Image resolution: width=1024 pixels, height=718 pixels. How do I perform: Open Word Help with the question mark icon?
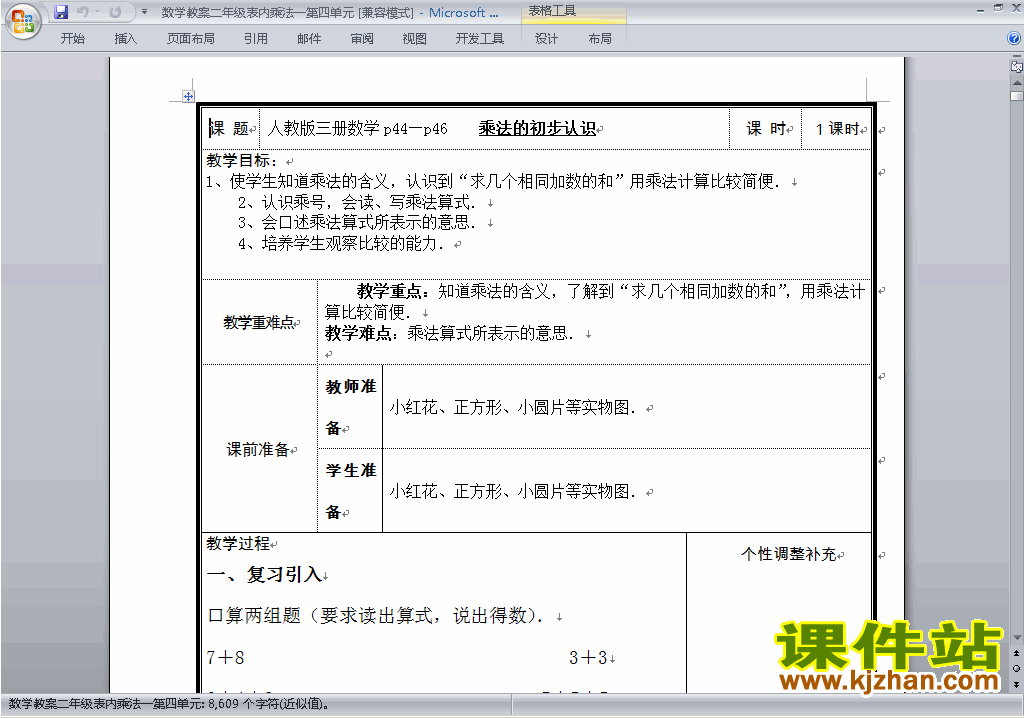coord(1014,39)
